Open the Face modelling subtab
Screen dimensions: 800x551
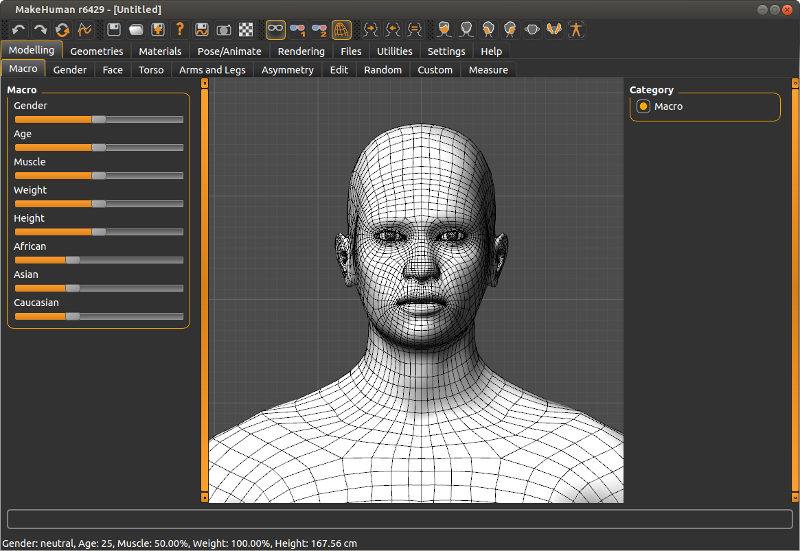[x=113, y=70]
